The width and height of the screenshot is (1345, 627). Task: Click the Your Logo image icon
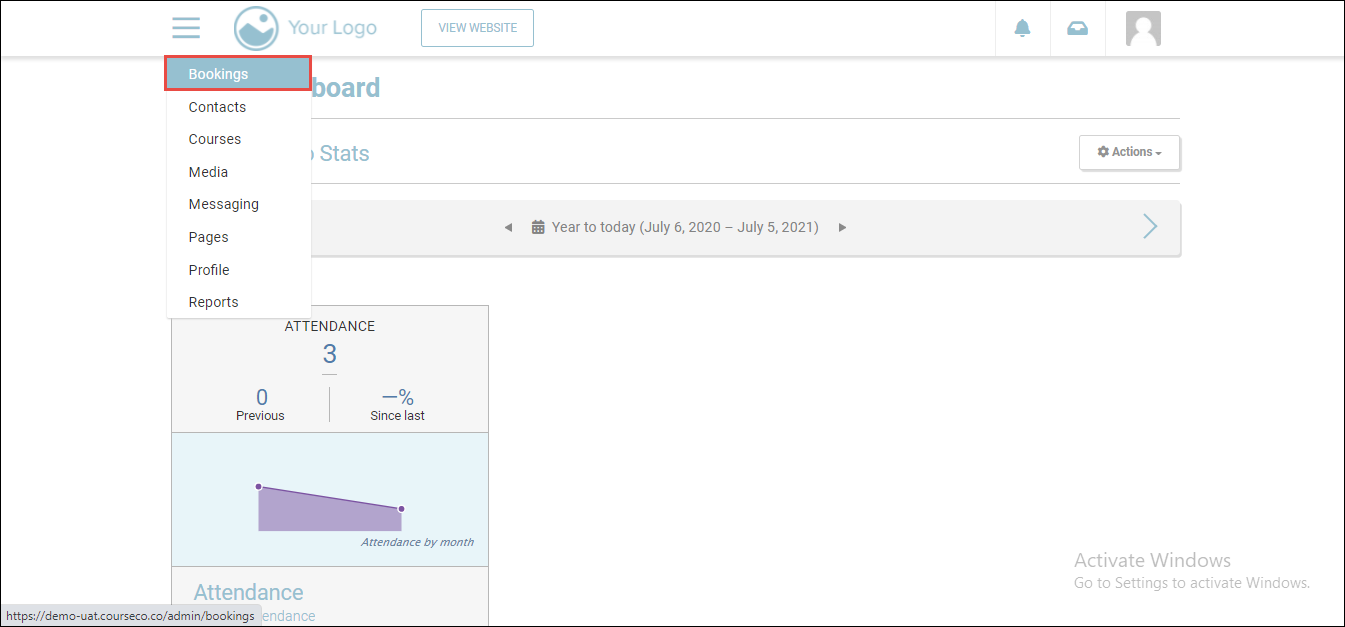pyautogui.click(x=256, y=28)
